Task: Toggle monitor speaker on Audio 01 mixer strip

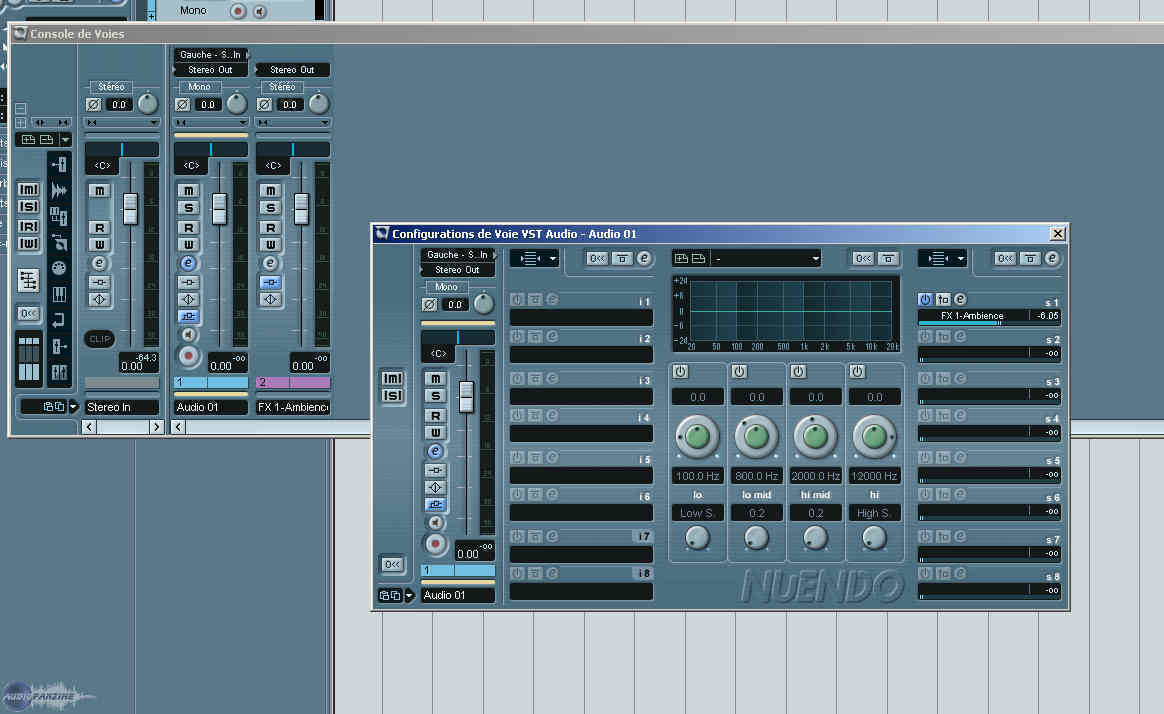Action: pos(189,335)
